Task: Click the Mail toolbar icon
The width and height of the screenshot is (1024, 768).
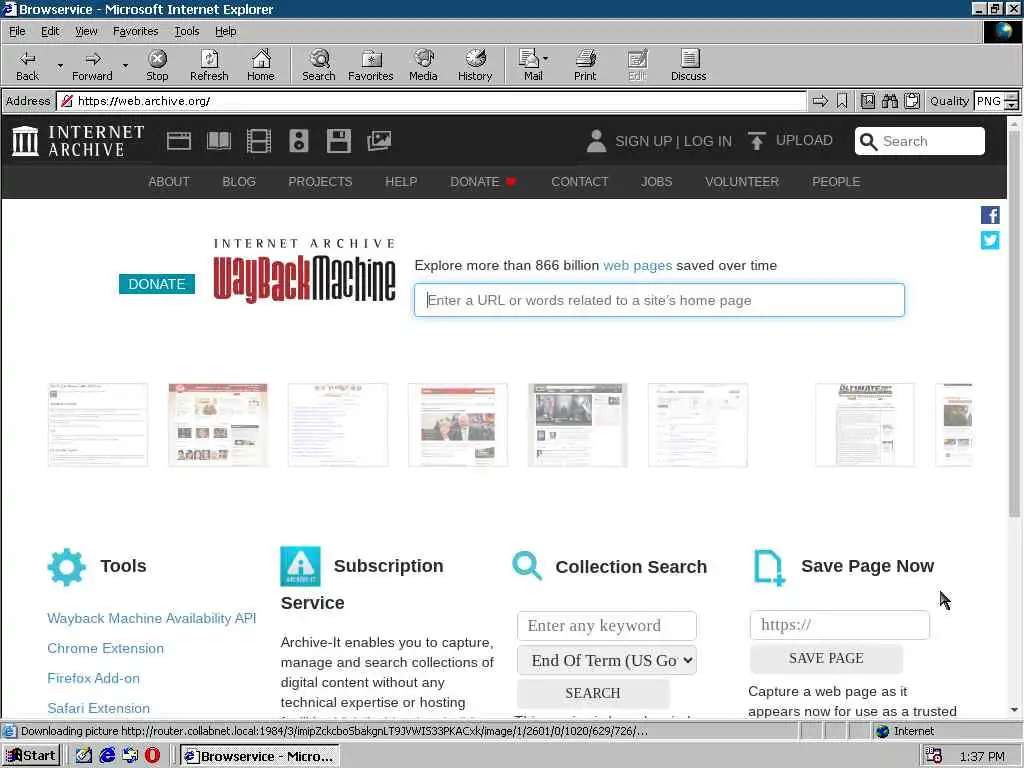Action: tap(530, 65)
